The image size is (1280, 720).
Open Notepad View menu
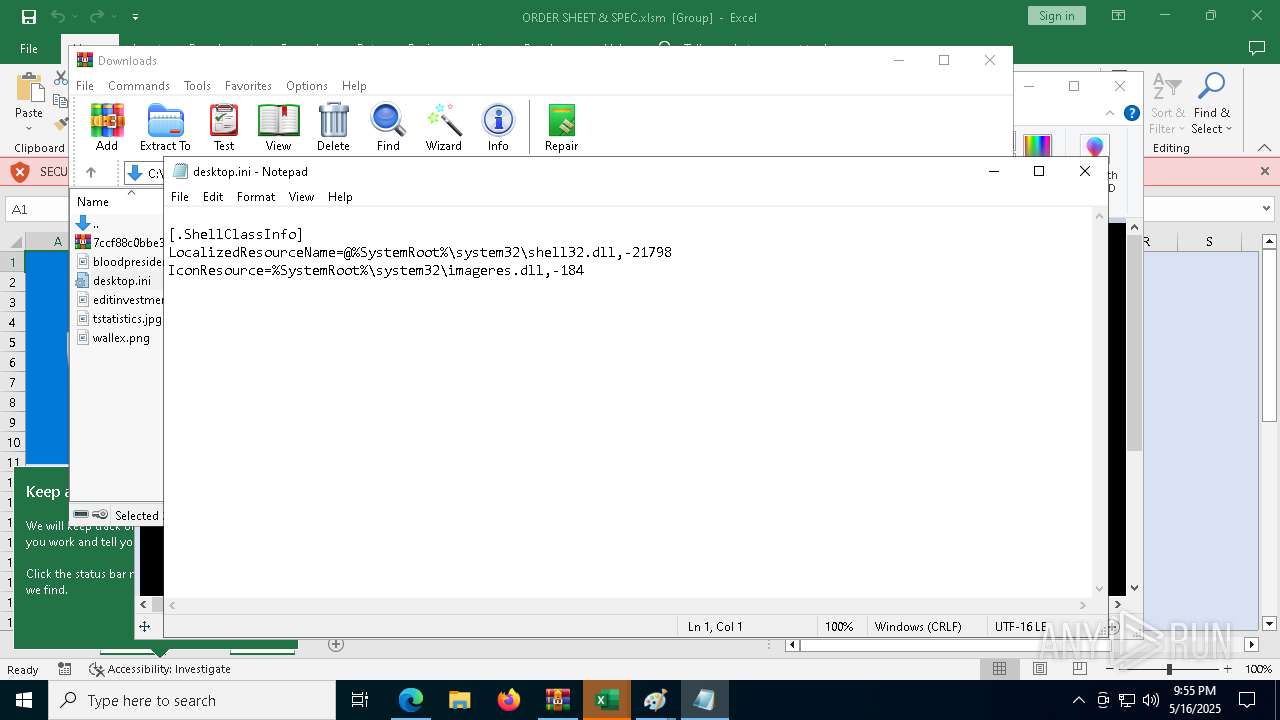pos(301,197)
